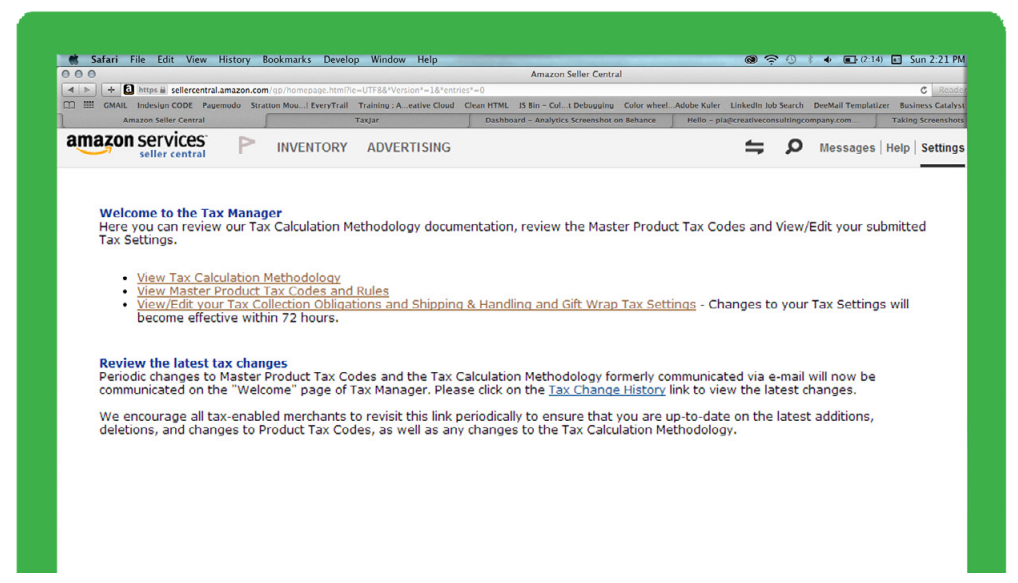Click the add bookmark plus button
1018x583 pixels.
(111, 90)
